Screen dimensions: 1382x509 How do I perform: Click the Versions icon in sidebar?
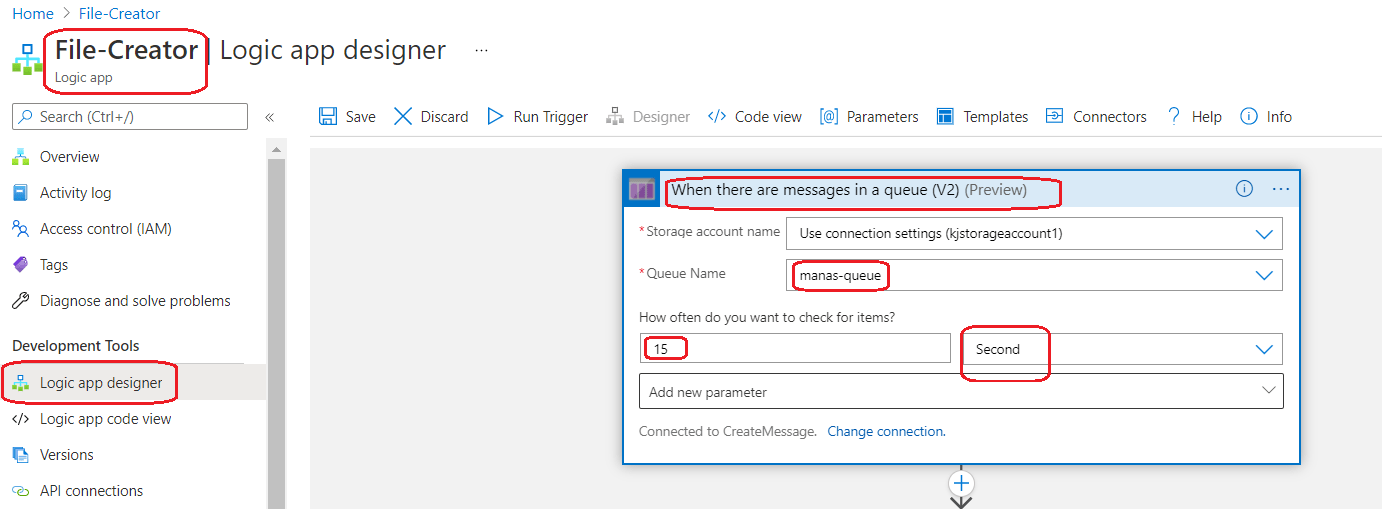[21, 455]
